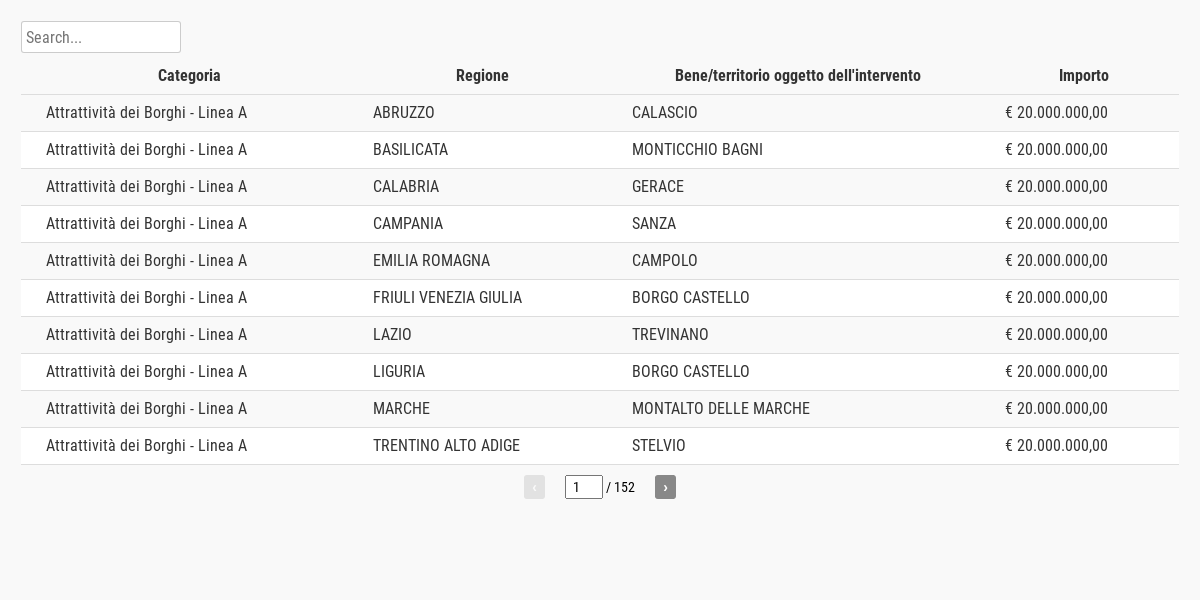Click the page number input box
The width and height of the screenshot is (1200, 600).
pyautogui.click(x=583, y=487)
